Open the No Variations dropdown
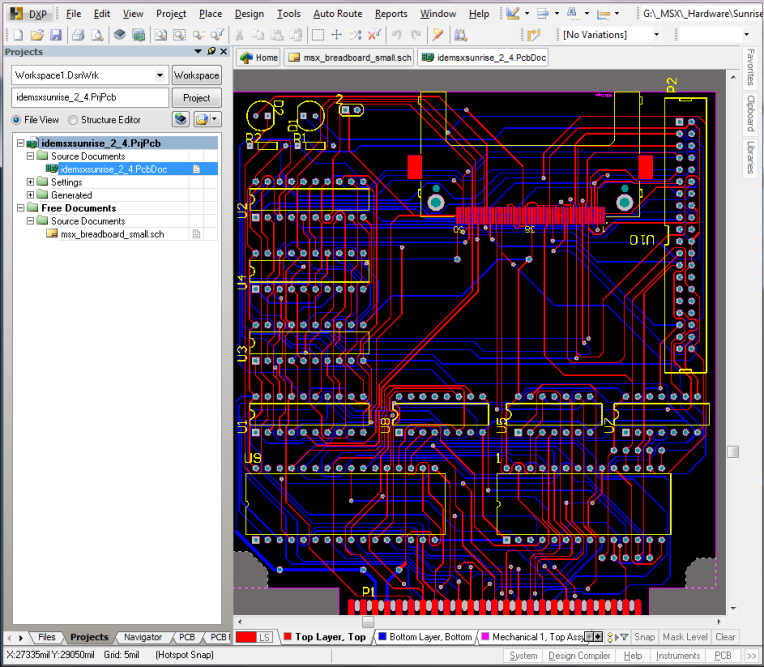The image size is (764, 667). point(656,35)
